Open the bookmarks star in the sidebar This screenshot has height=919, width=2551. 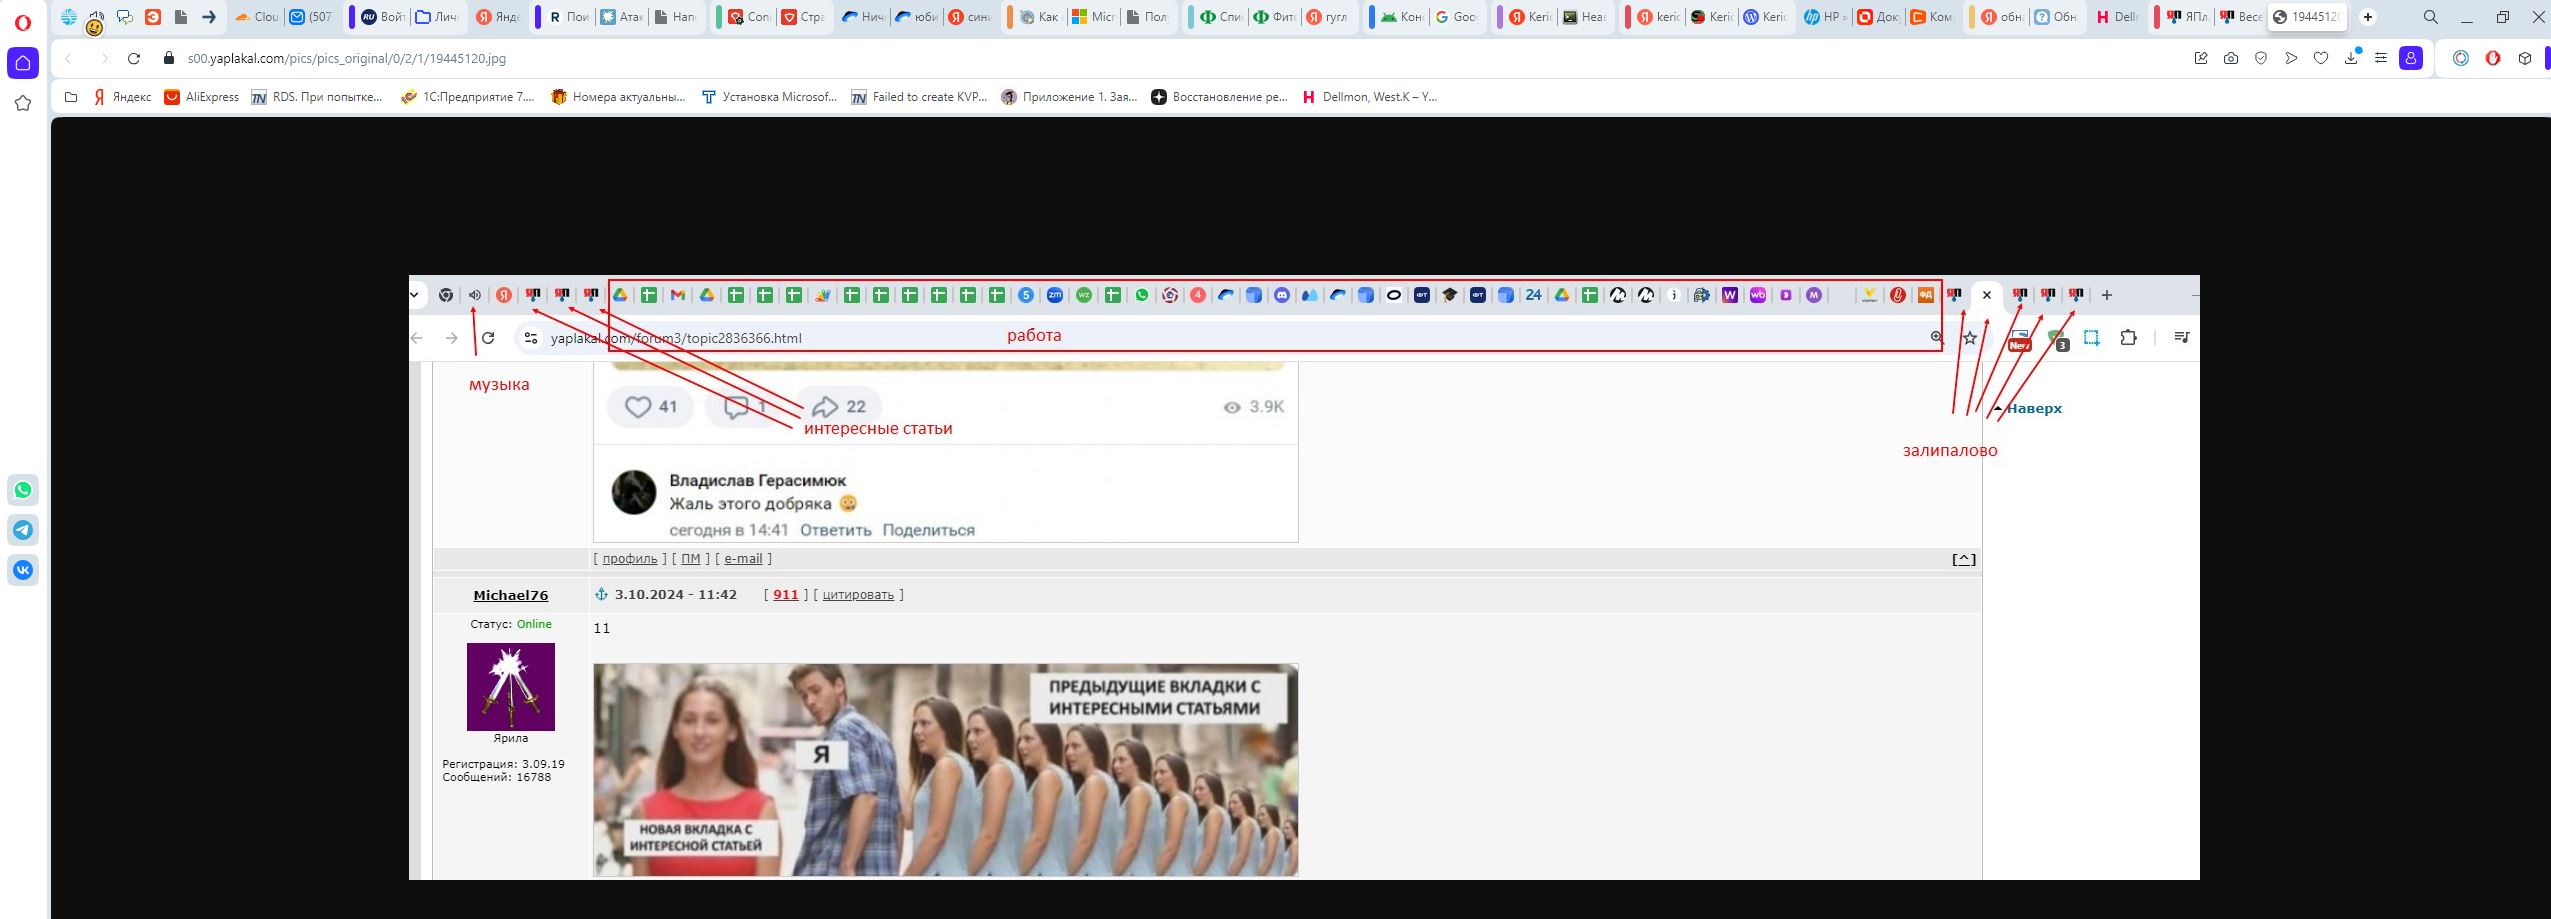23,103
